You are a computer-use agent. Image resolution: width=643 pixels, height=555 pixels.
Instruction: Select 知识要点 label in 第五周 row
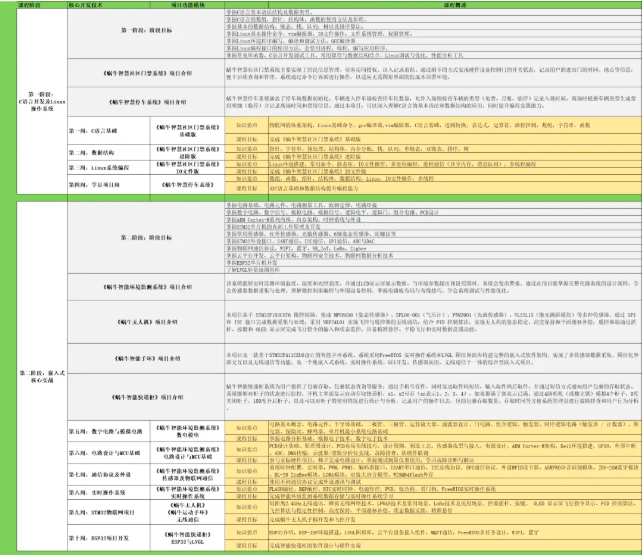tap(246, 428)
